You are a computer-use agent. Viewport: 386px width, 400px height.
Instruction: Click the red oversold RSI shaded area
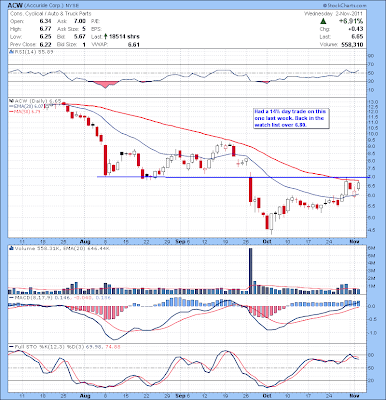pyautogui.click(x=105, y=84)
